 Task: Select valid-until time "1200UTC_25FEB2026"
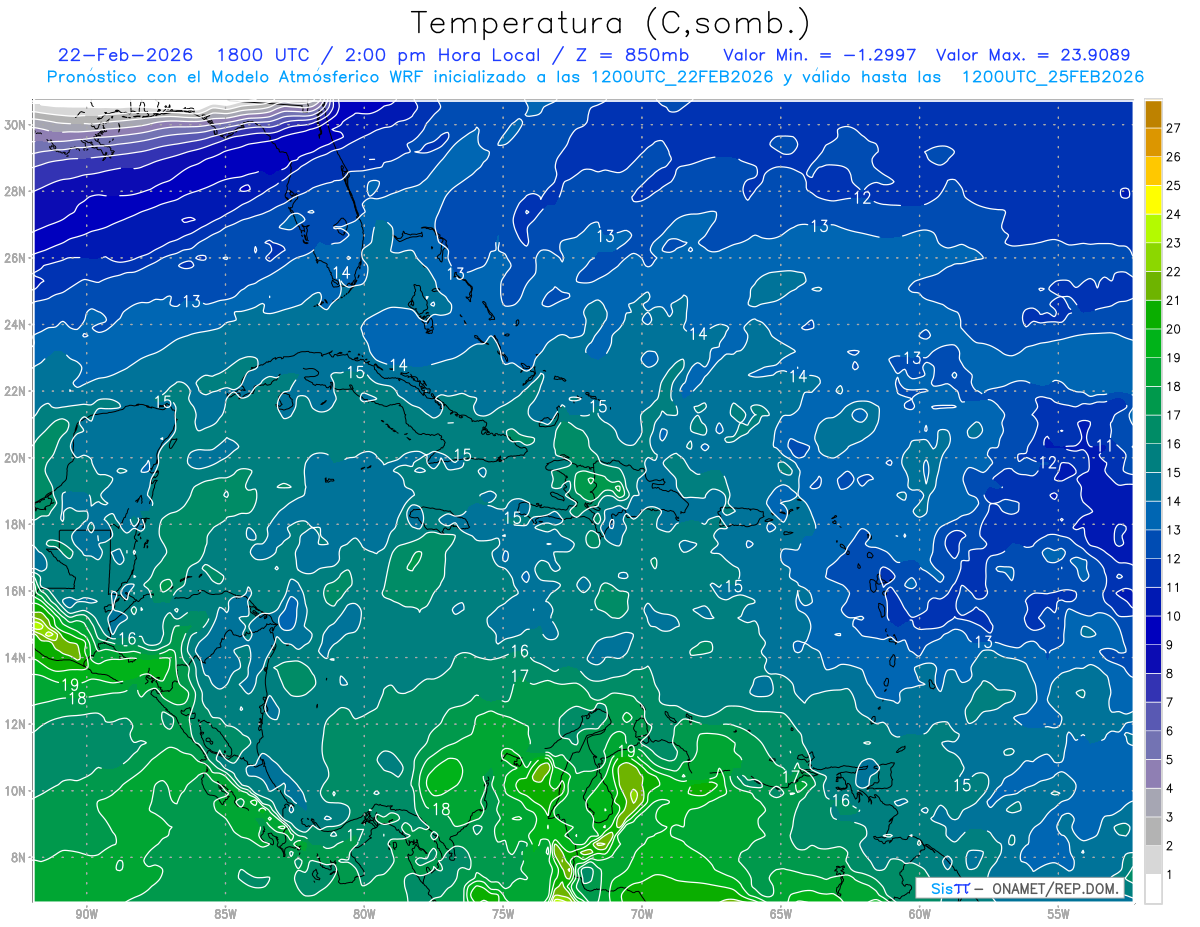1053,77
